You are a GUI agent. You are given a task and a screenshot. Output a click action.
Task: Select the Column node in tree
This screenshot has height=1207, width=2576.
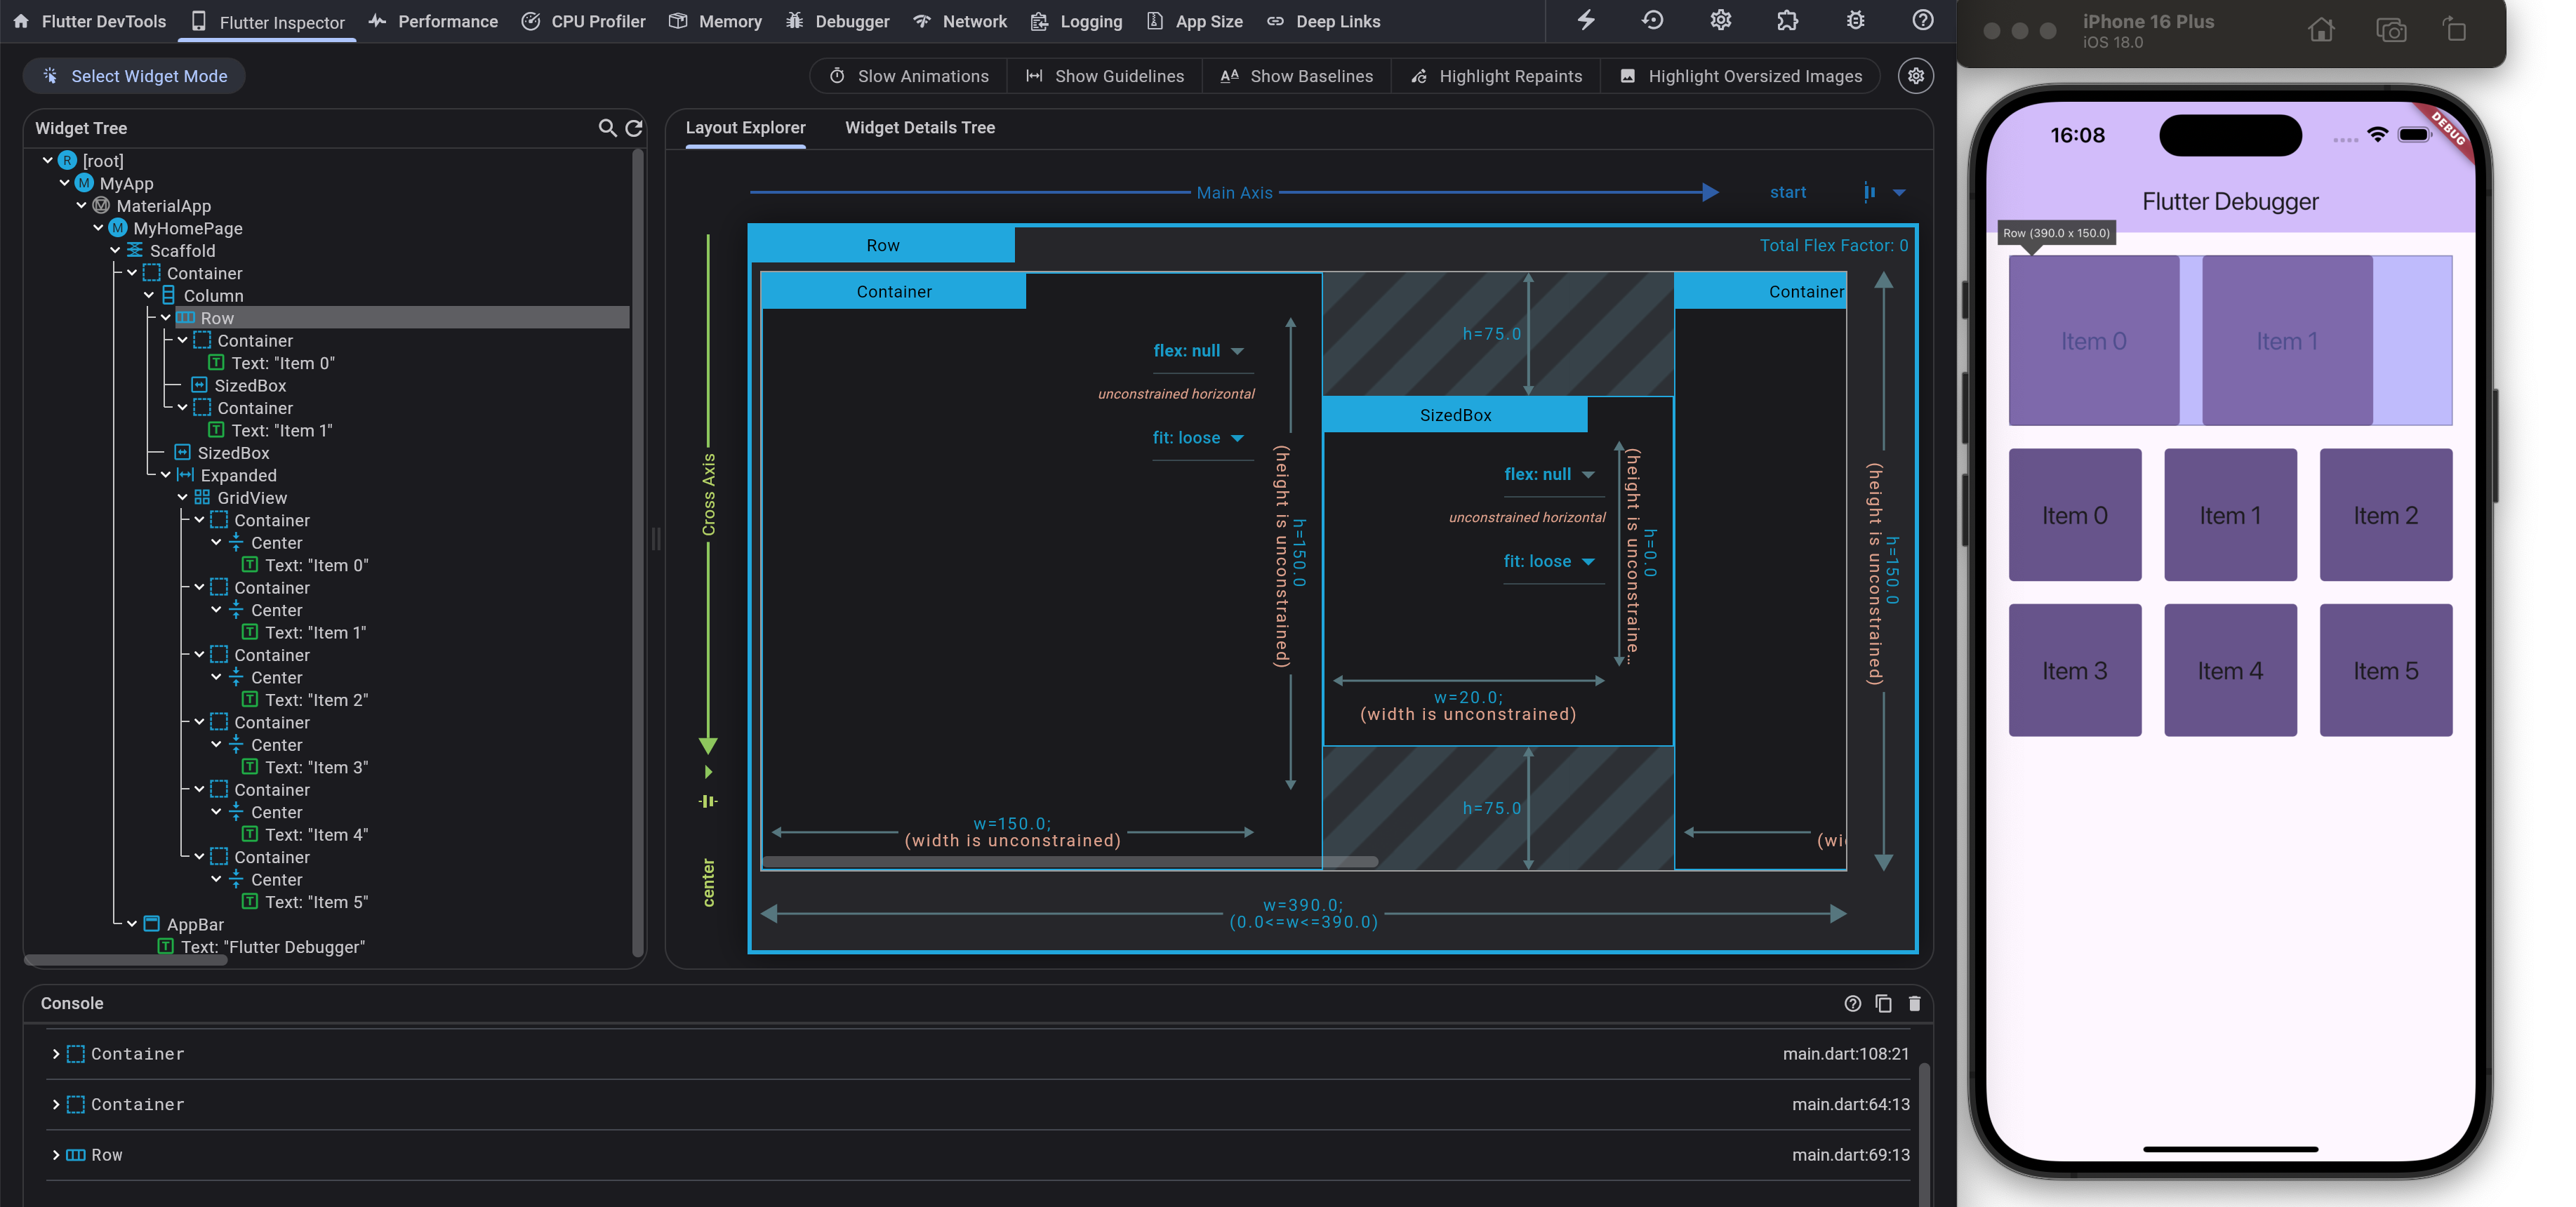tap(213, 296)
